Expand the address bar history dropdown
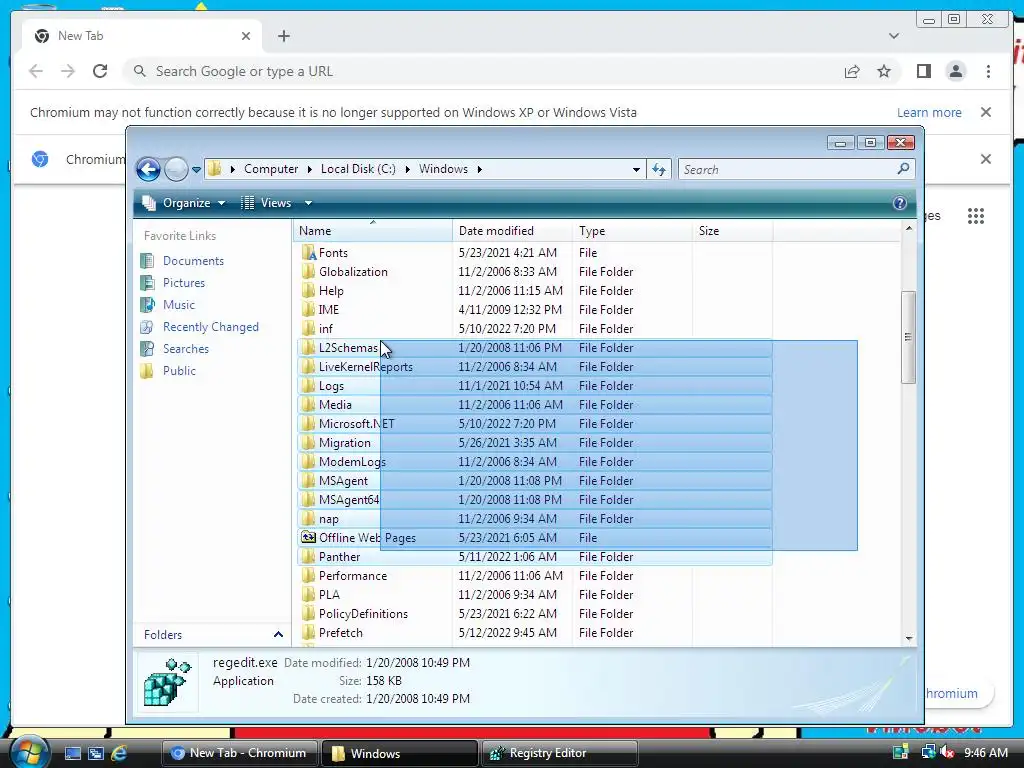The height and width of the screenshot is (768, 1024). pos(636,170)
